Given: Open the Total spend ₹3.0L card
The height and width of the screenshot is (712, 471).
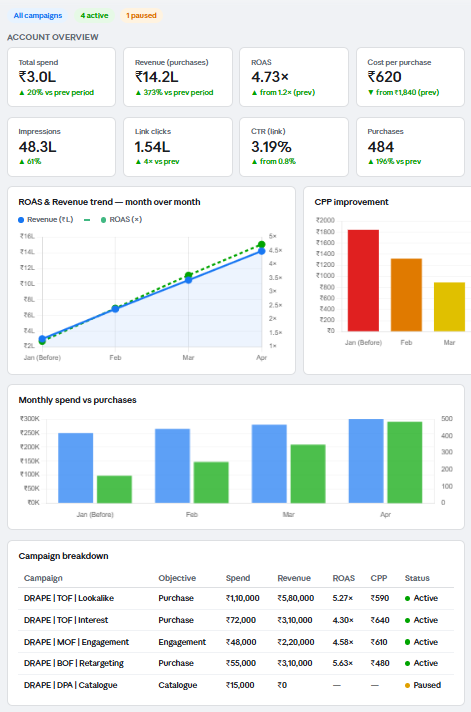Looking at the screenshot, I should pos(61,77).
